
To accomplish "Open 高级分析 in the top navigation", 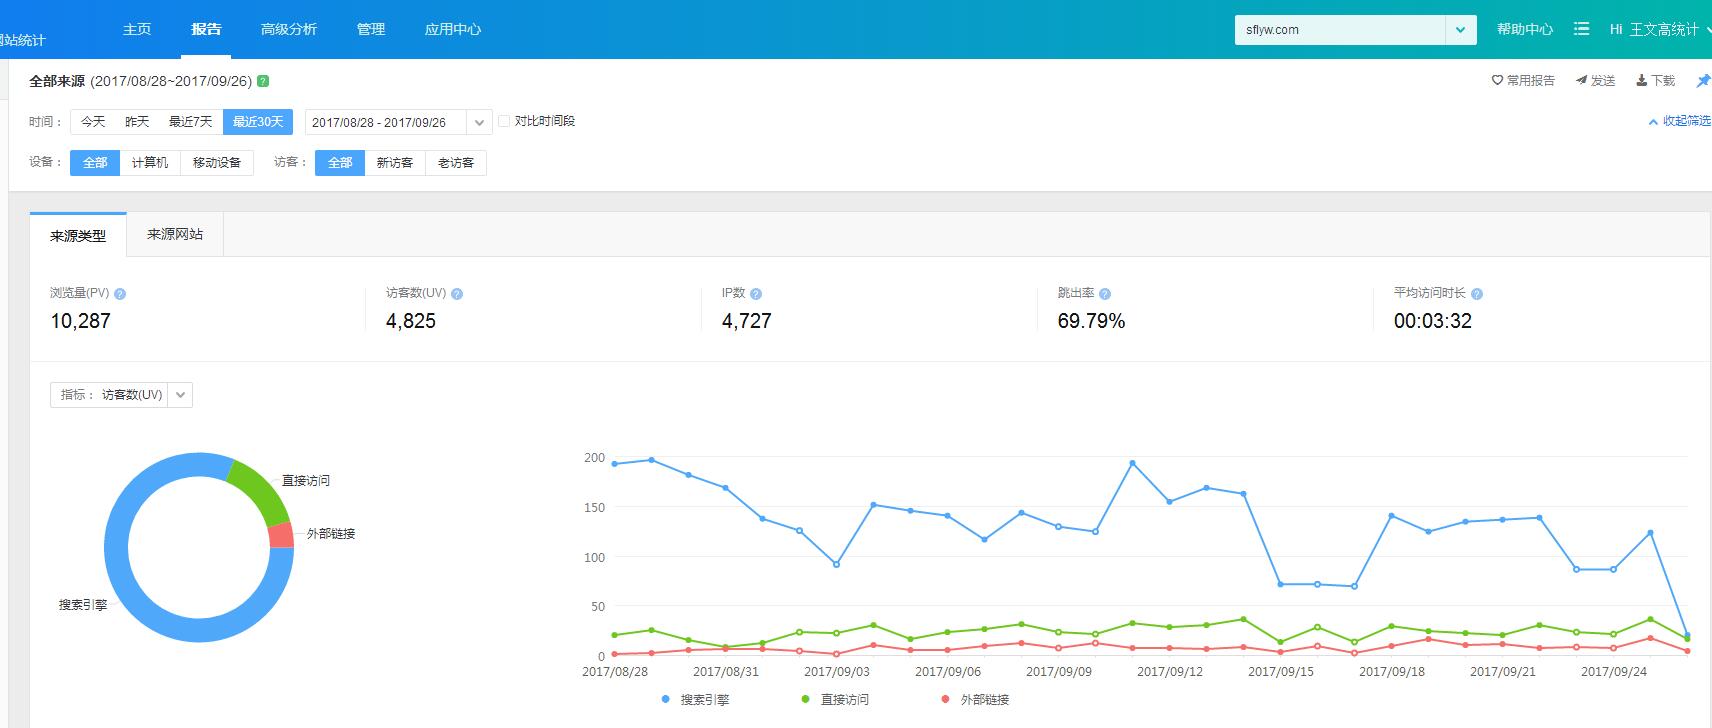I will 288,29.
